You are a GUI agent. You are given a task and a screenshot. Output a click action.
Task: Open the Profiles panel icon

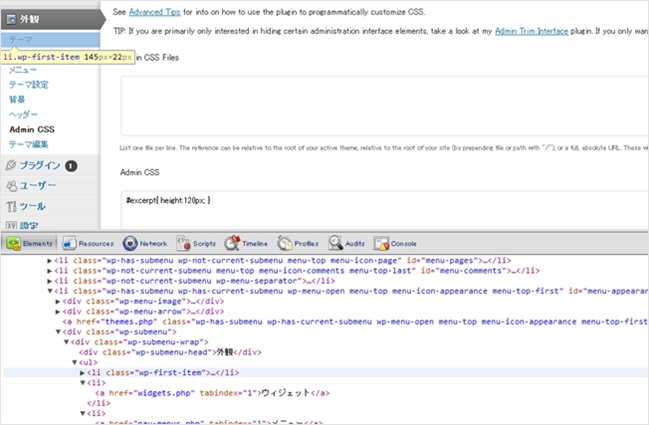(285, 243)
